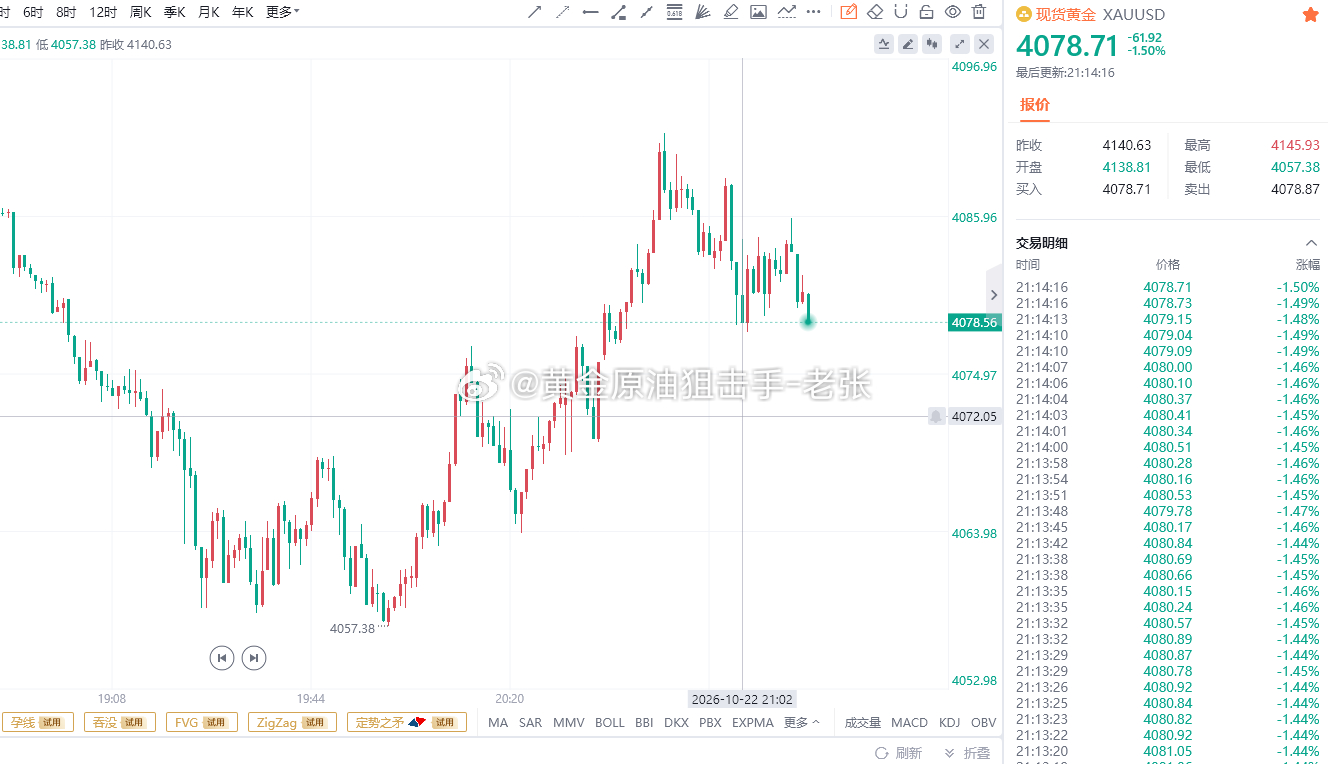Toggle the KDJ indicator
This screenshot has height=764, width=1331.
click(949, 722)
